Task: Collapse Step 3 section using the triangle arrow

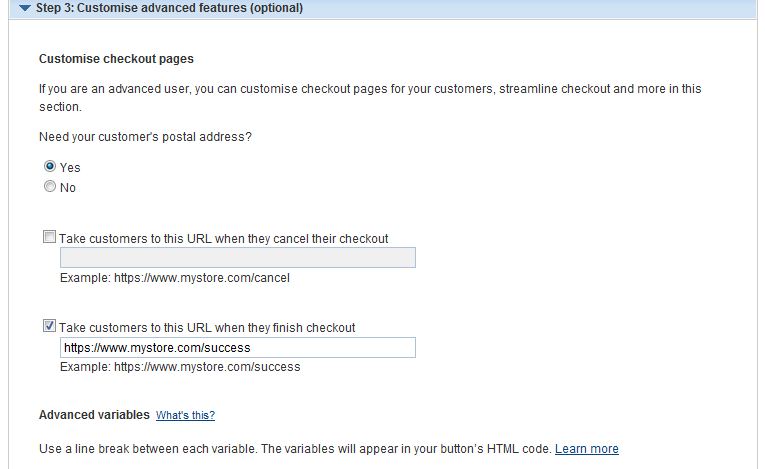Action: point(25,8)
